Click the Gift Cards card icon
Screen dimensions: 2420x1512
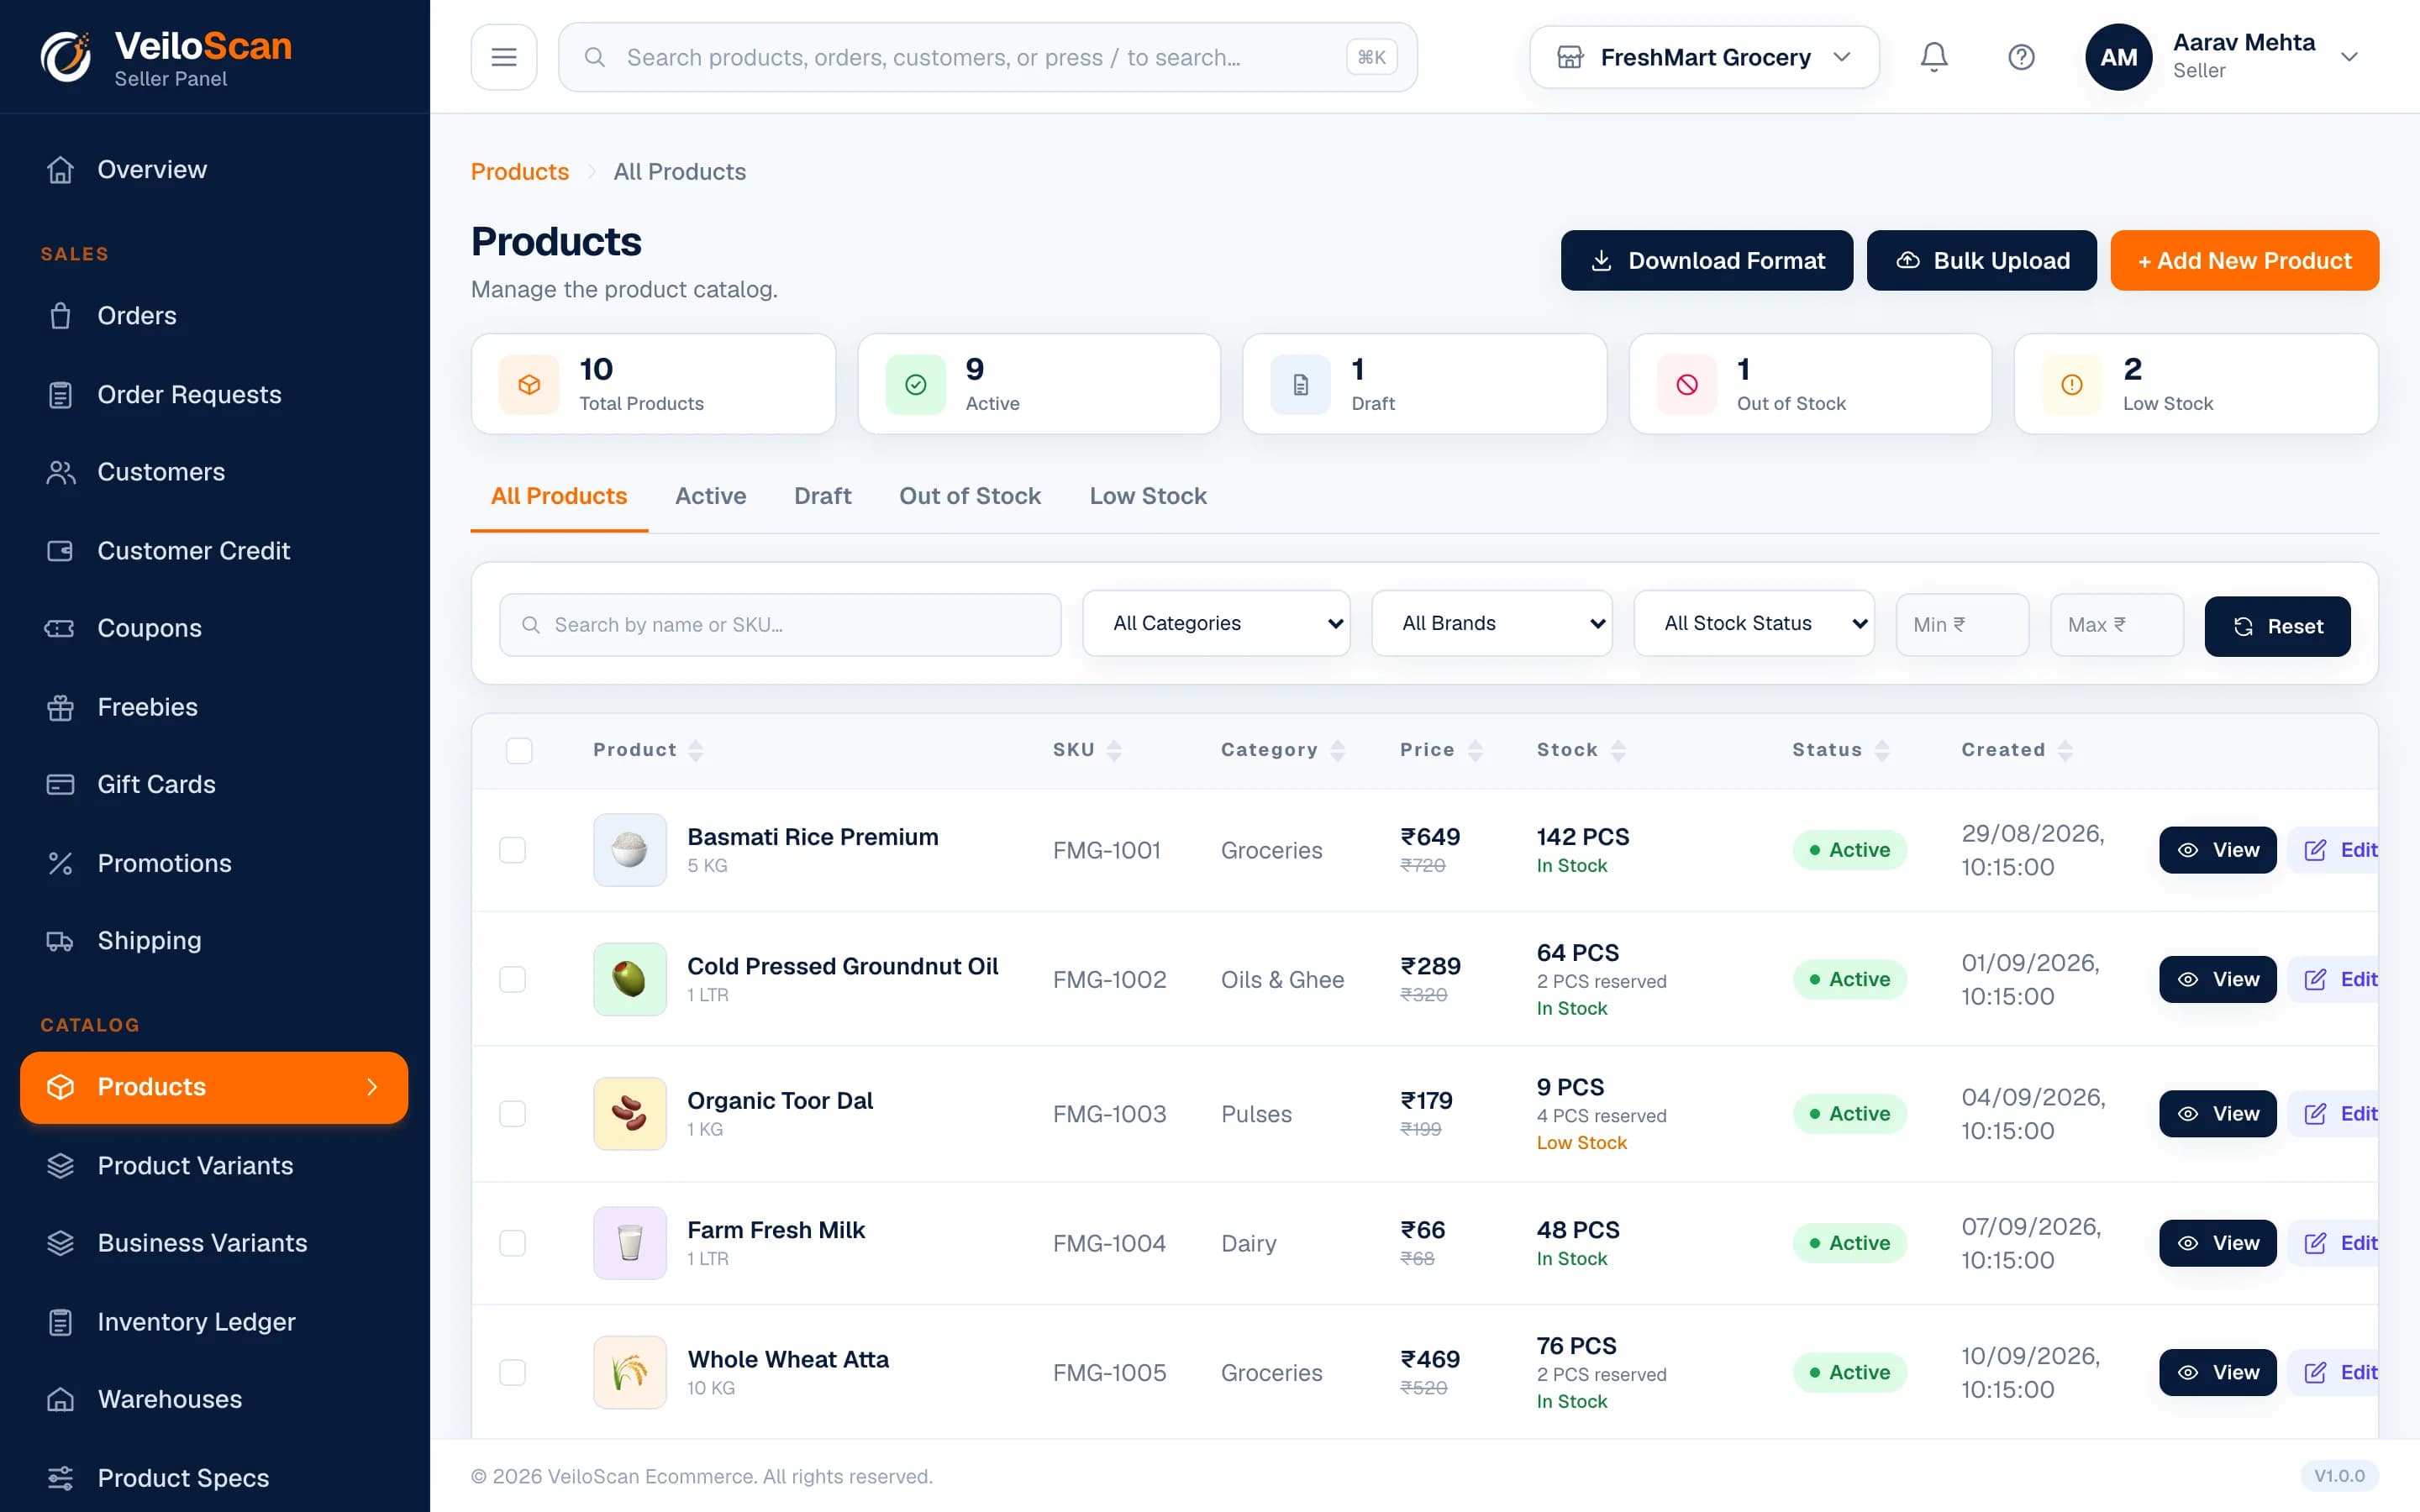pyautogui.click(x=60, y=784)
